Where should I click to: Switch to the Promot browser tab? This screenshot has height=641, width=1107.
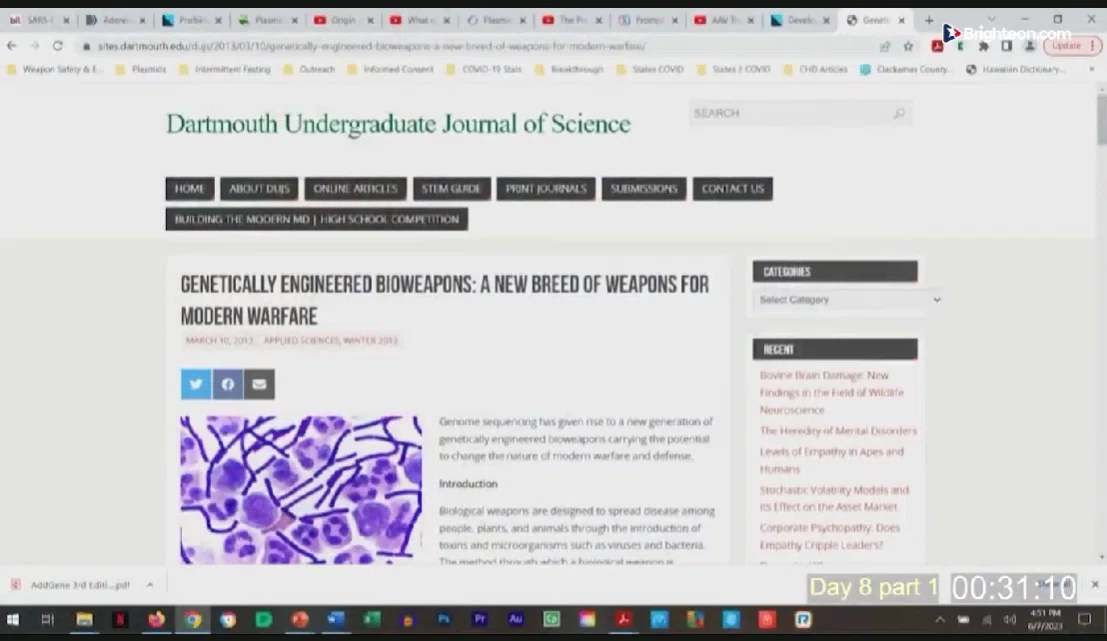pos(647,20)
